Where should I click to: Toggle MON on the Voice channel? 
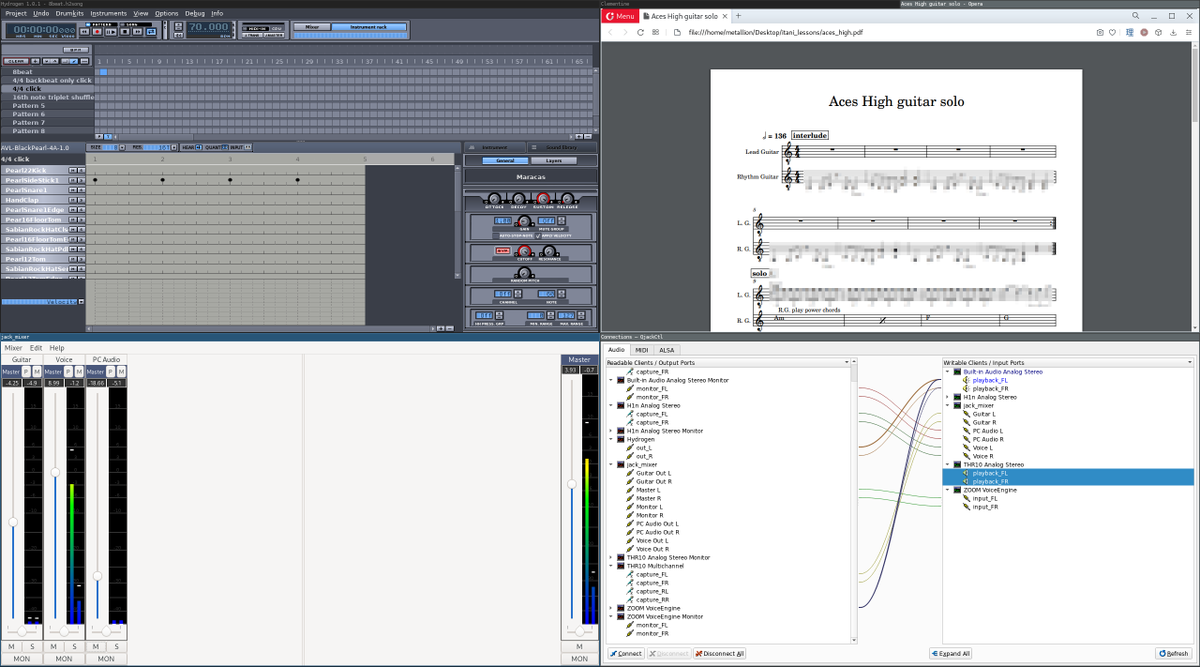(x=64, y=659)
